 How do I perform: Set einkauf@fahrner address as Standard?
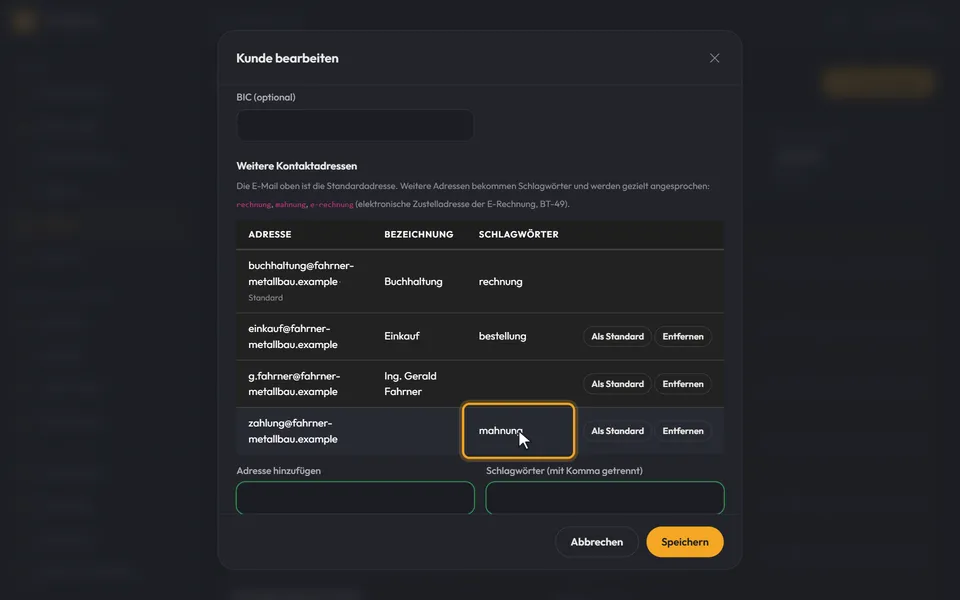(x=617, y=336)
